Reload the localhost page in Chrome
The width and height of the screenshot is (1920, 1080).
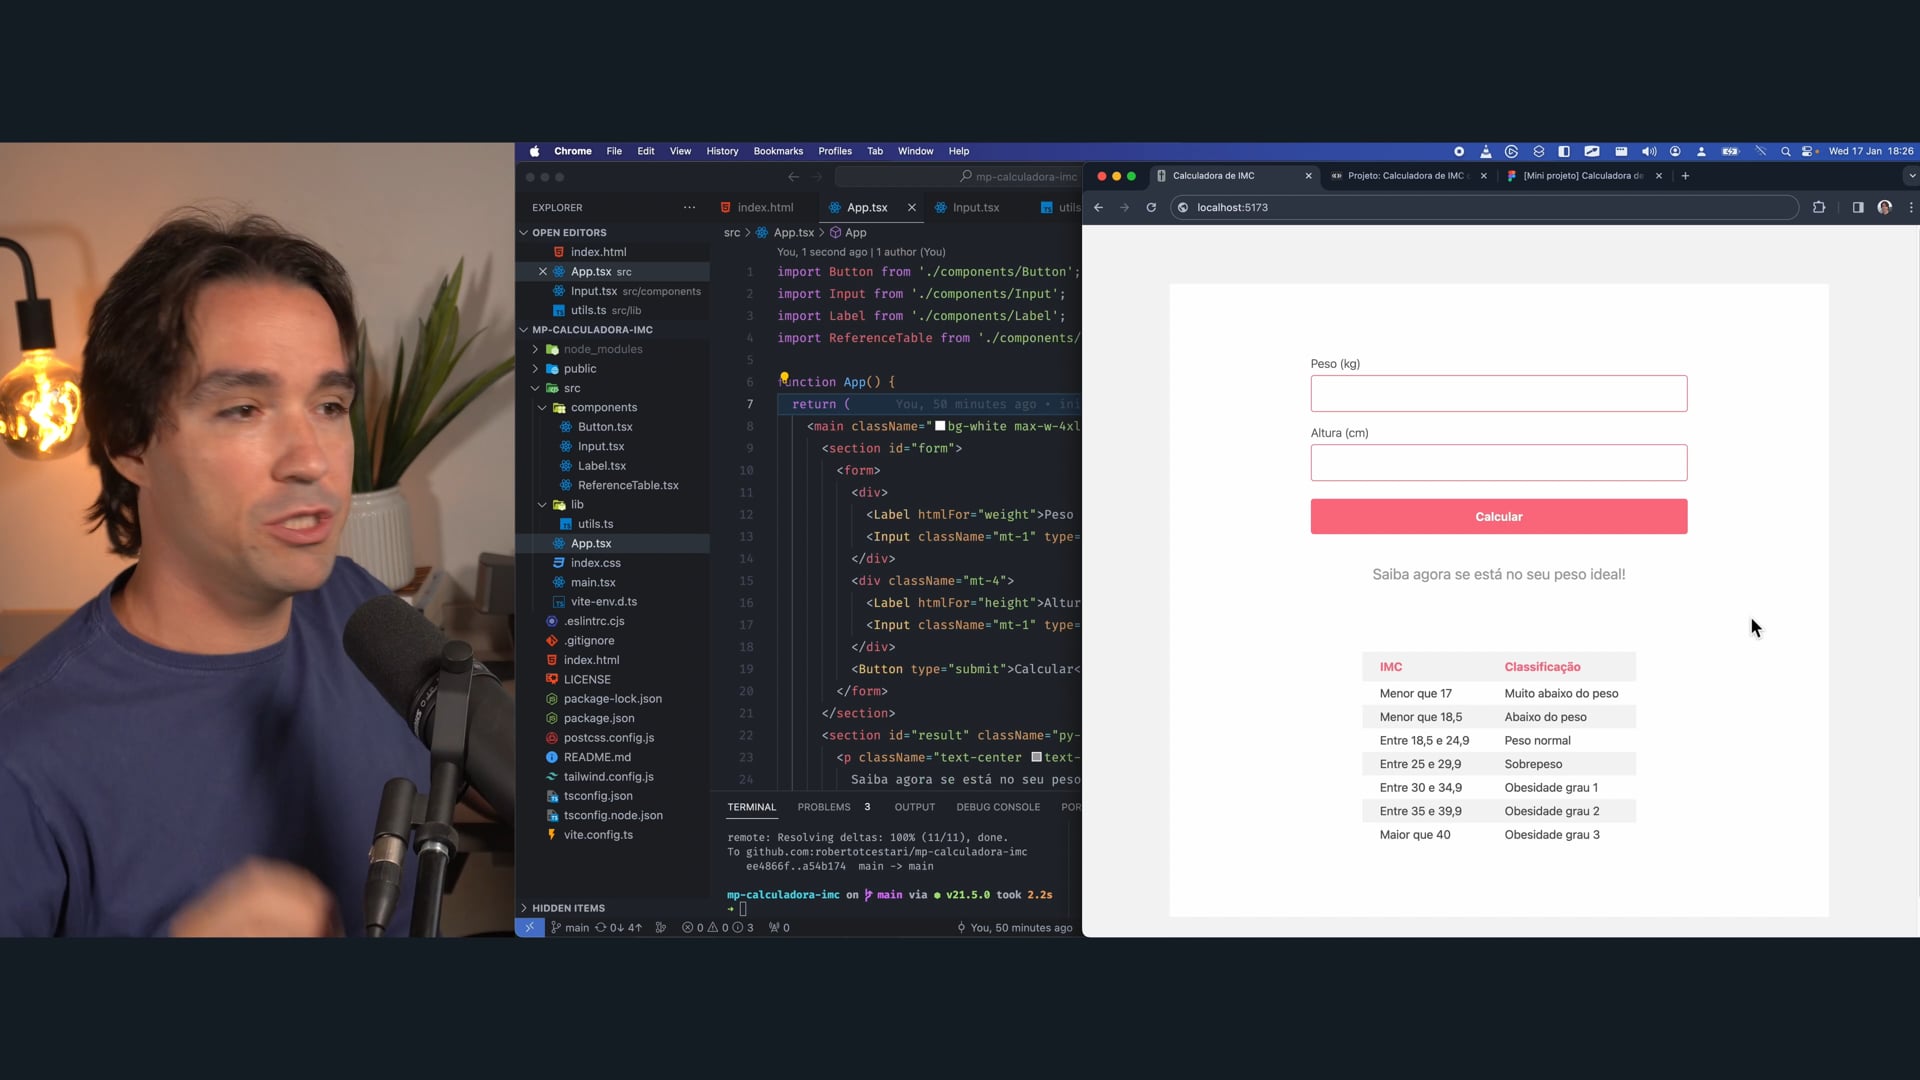pos(1151,208)
